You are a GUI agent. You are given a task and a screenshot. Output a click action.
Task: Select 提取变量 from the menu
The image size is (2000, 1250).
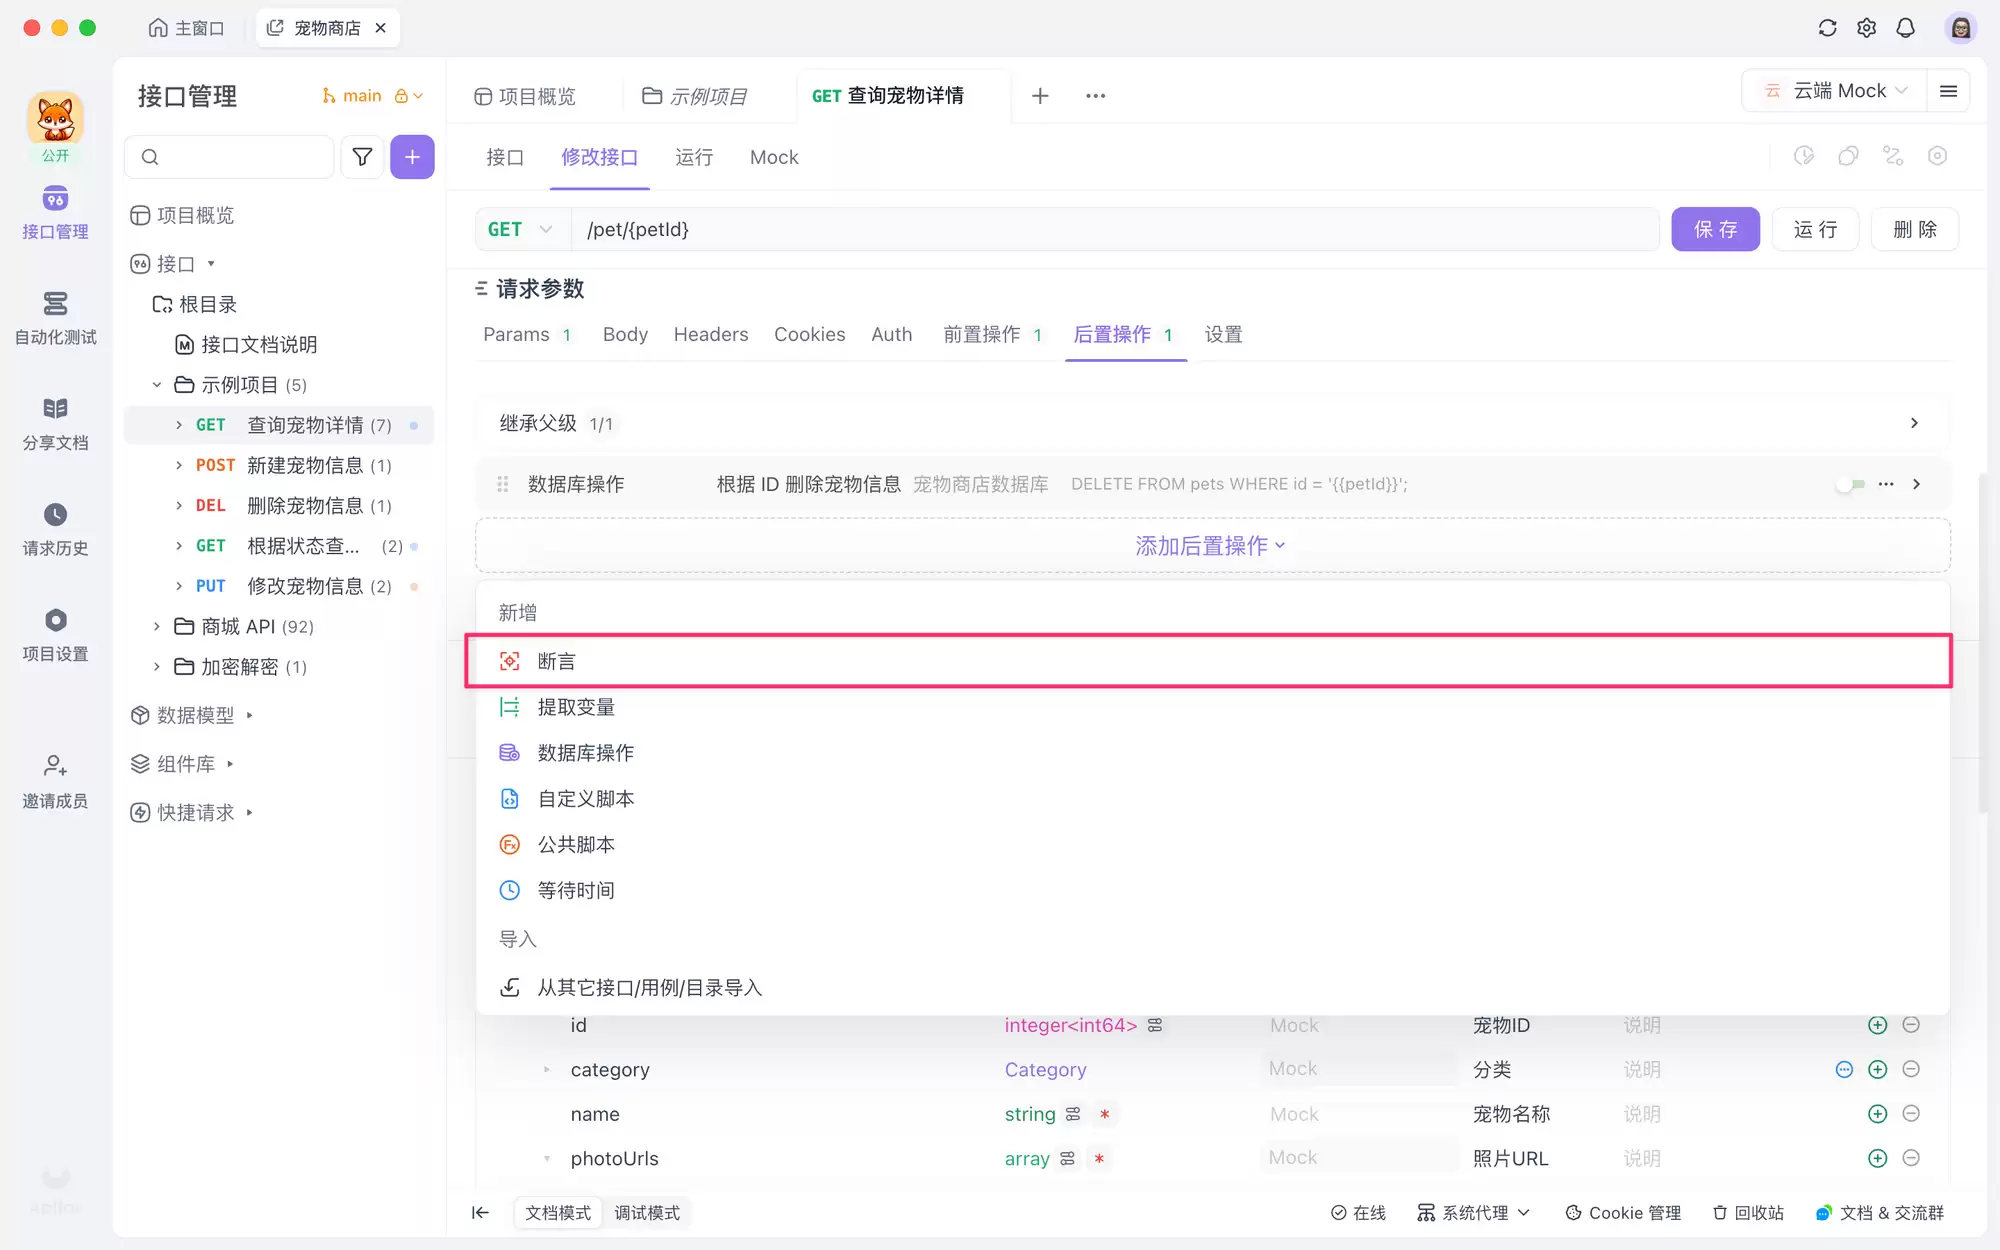pyautogui.click(x=1212, y=708)
